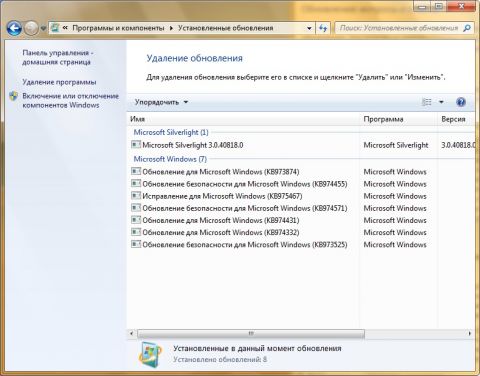Click 'Программы и компоненты' breadcrumb
Image resolution: width=480 pixels, height=376 pixels.
(118, 28)
